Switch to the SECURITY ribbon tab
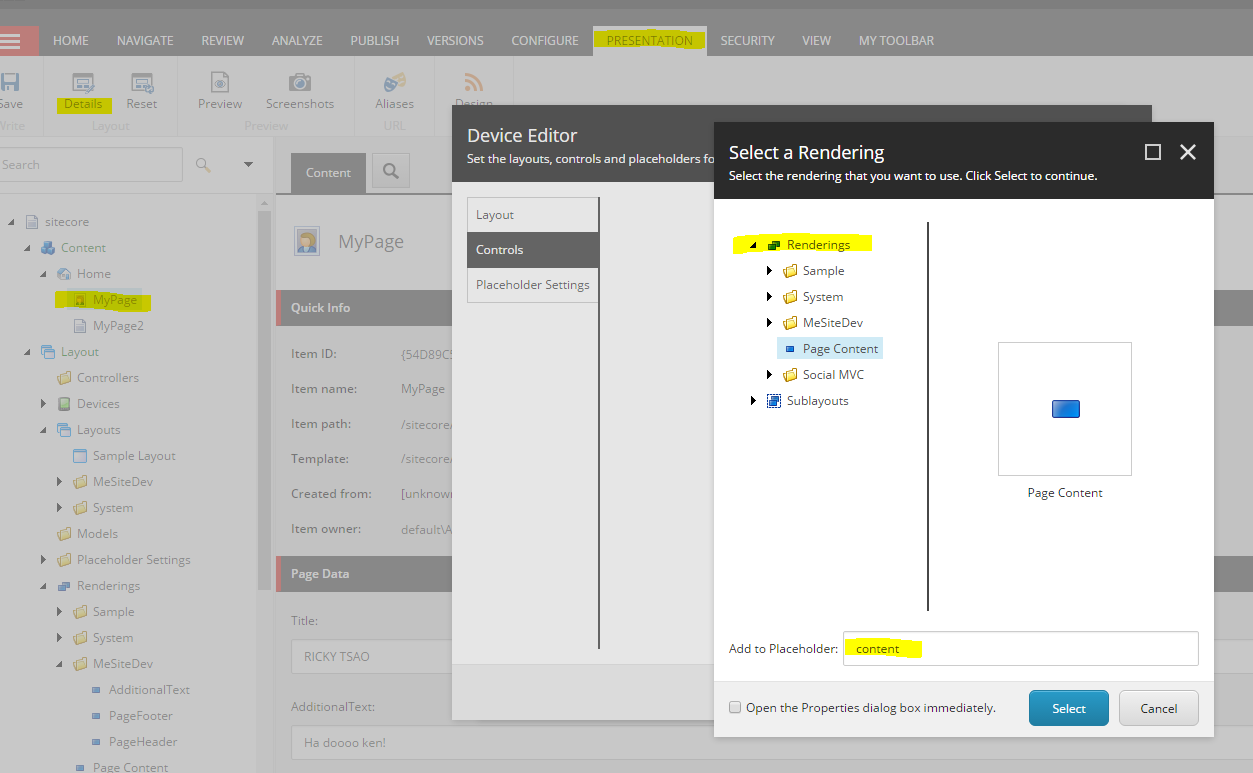Viewport: 1253px width, 773px height. (x=748, y=41)
